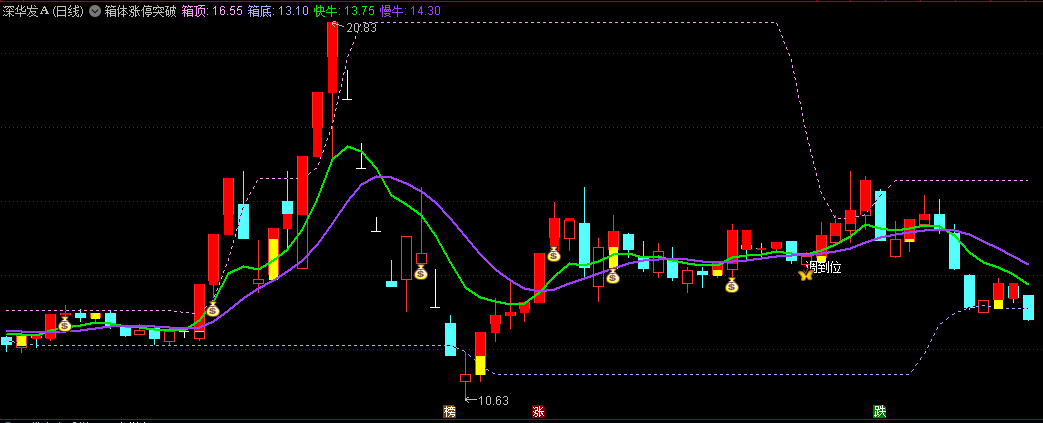1043x423 pixels.
Task: Click the second money bag icon from left
Action: tap(212, 309)
